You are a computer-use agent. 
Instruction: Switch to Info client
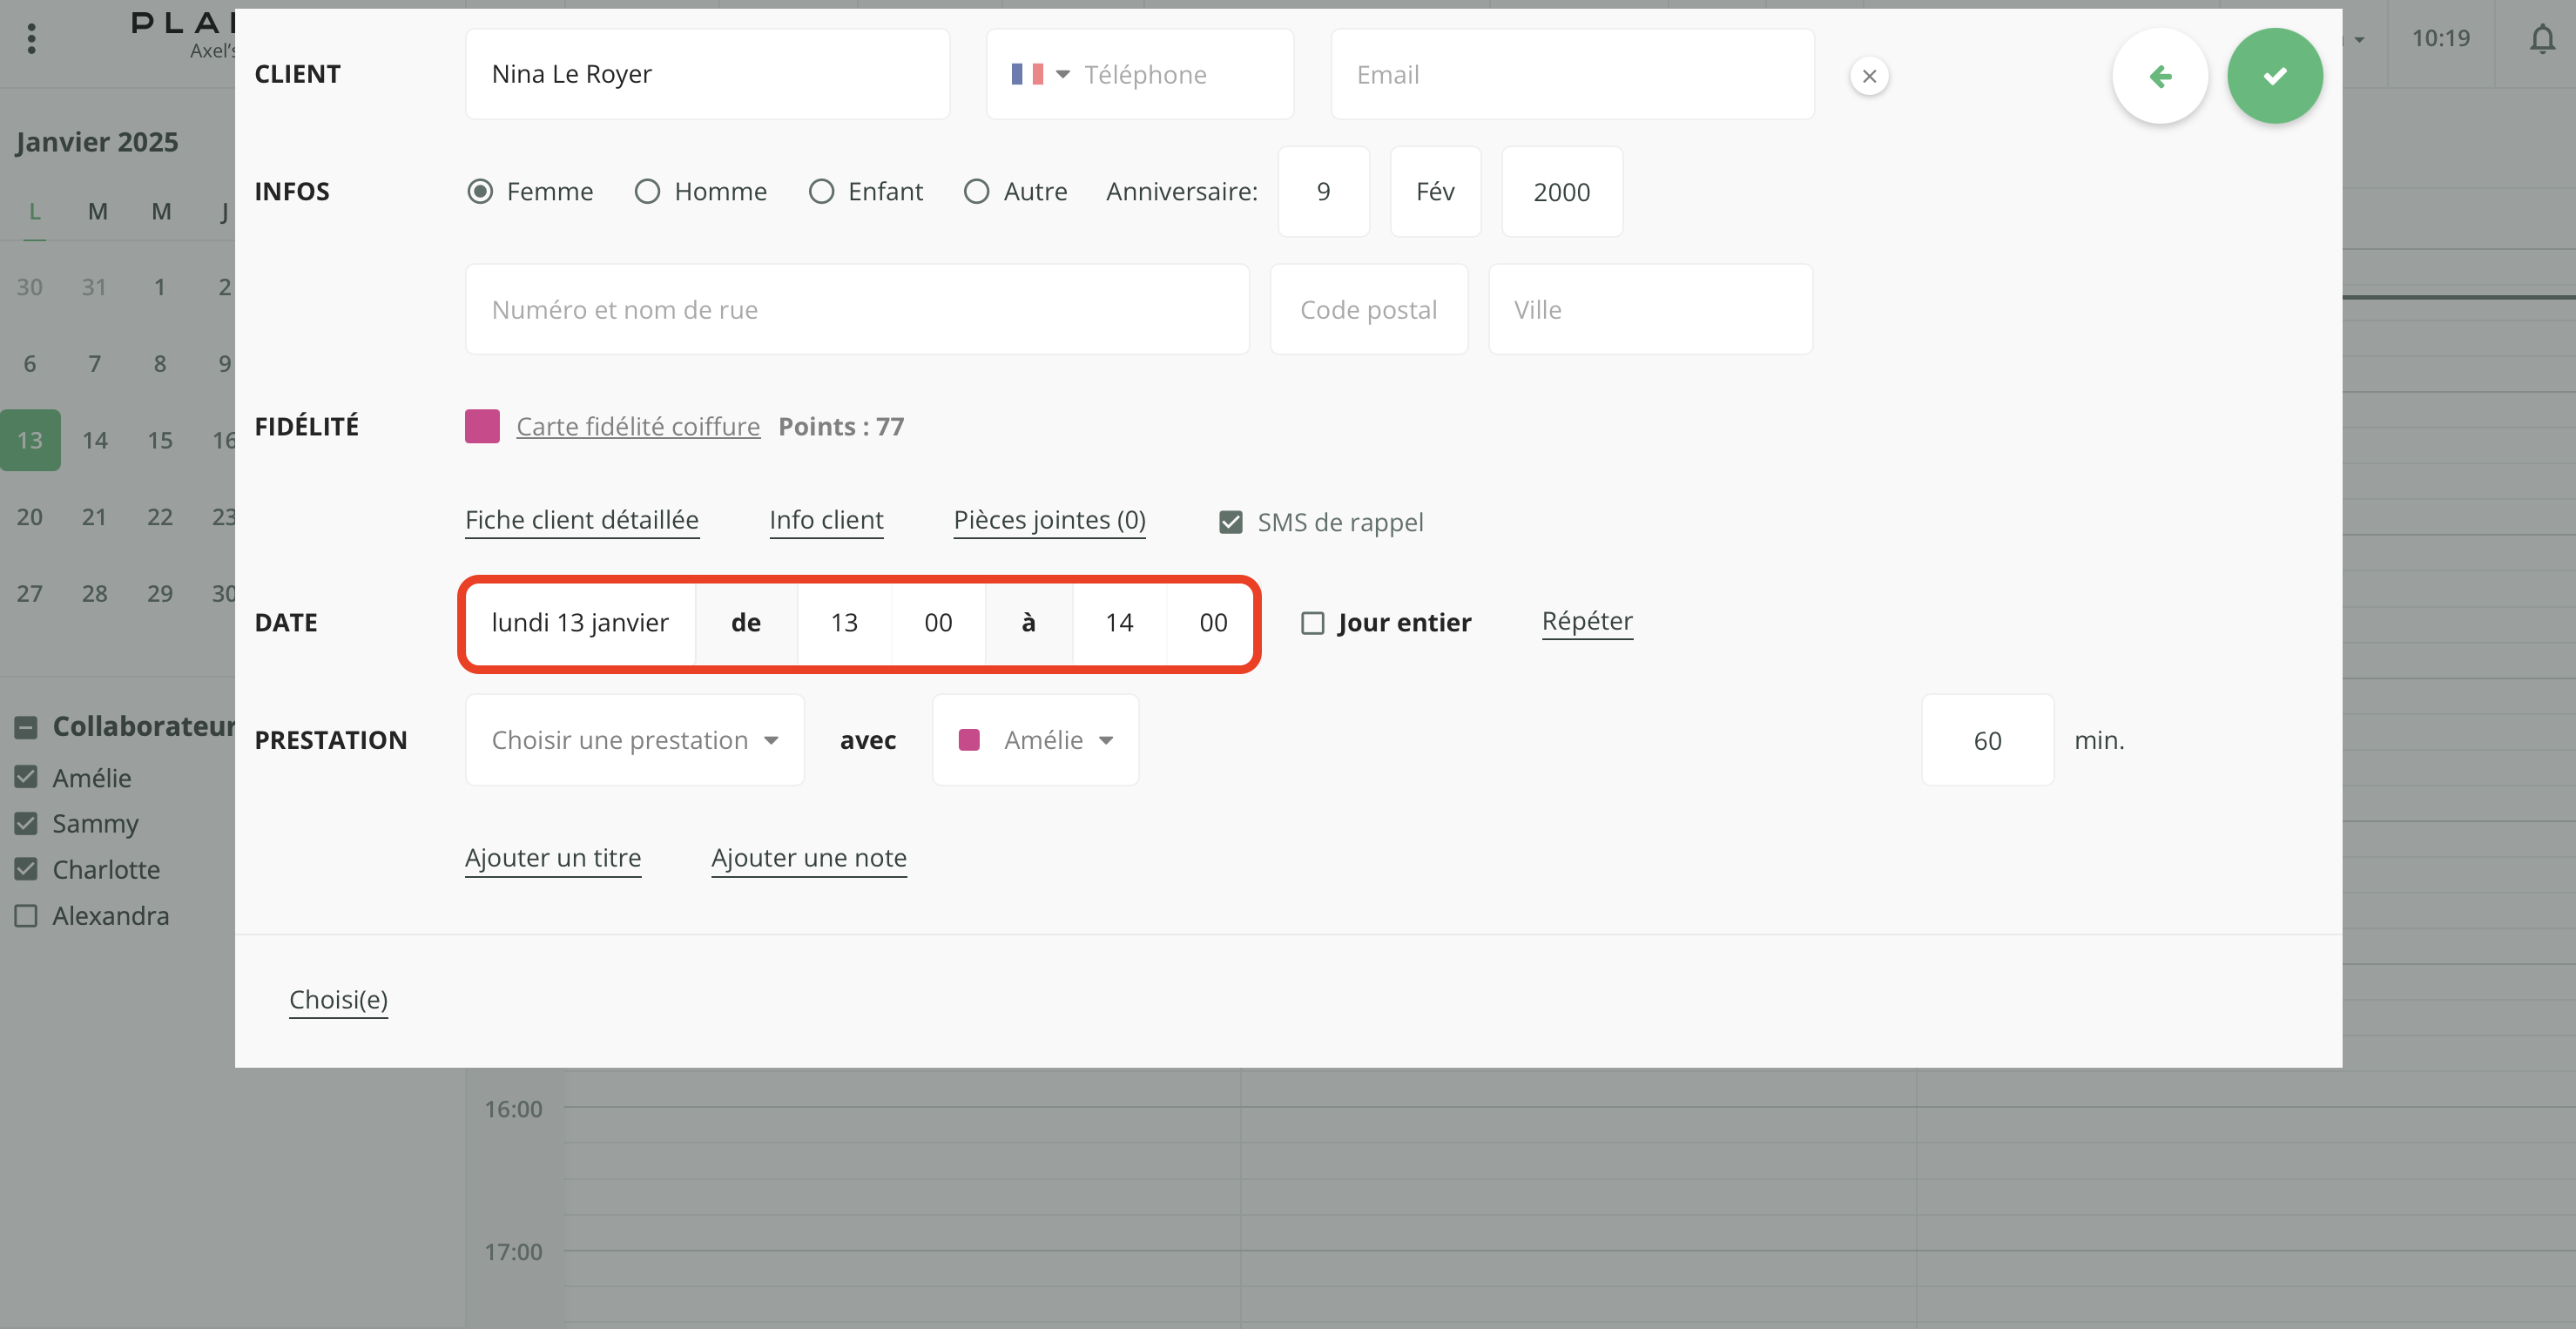[826, 520]
